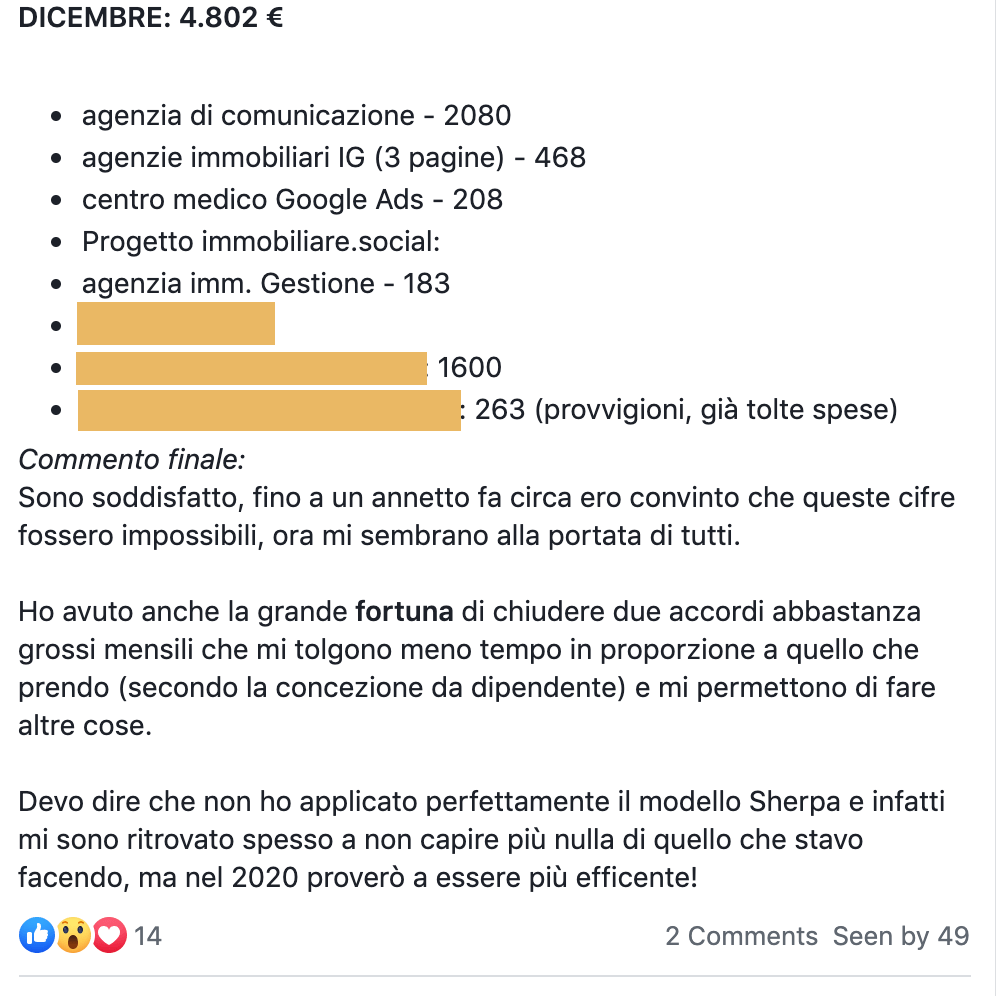Image resolution: width=996 pixels, height=996 pixels.
Task: Click the agenzie immobiliari IG list item
Action: 333,158
